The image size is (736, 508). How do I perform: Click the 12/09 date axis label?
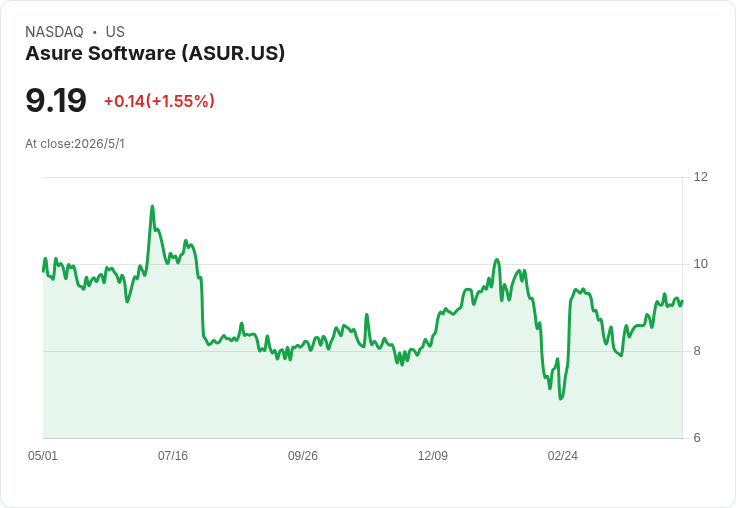pyautogui.click(x=433, y=455)
